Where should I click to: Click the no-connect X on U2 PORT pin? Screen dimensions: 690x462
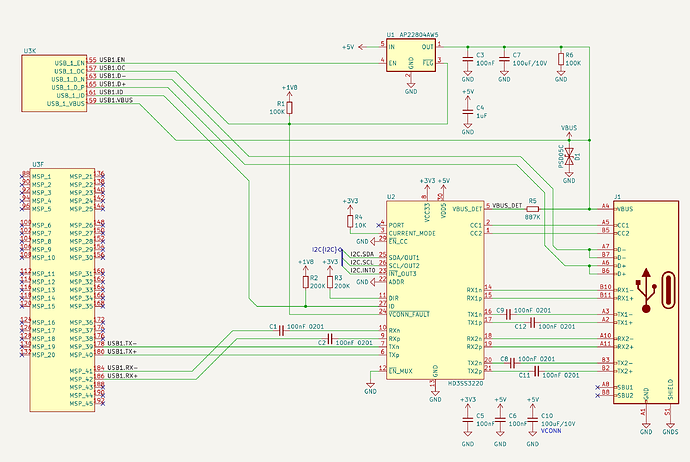[378, 225]
